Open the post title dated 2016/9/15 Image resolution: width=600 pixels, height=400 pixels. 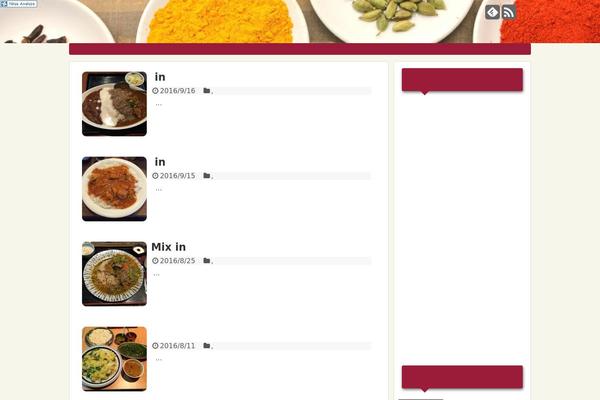tap(160, 162)
